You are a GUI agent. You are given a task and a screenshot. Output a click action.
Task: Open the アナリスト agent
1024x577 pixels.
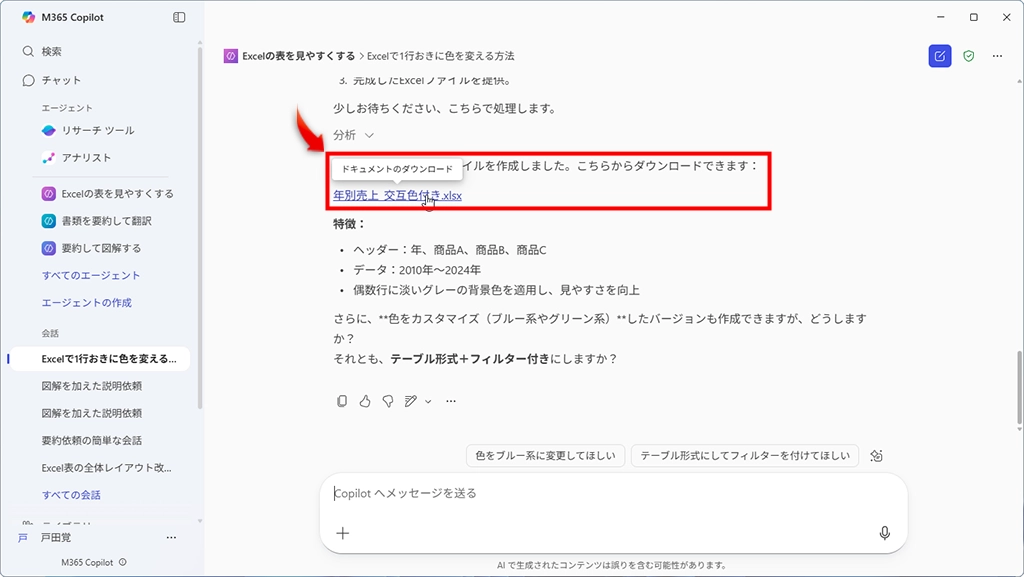pos(86,157)
